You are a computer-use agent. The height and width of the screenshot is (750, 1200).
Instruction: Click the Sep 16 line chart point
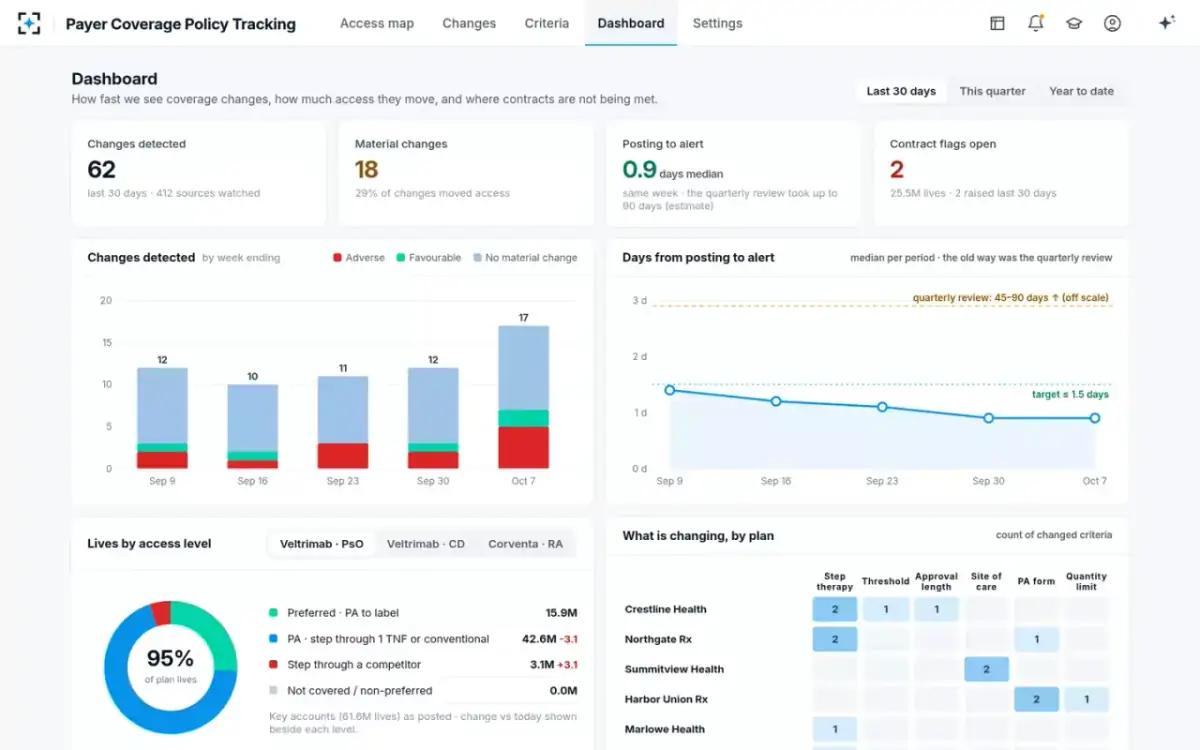pos(776,401)
